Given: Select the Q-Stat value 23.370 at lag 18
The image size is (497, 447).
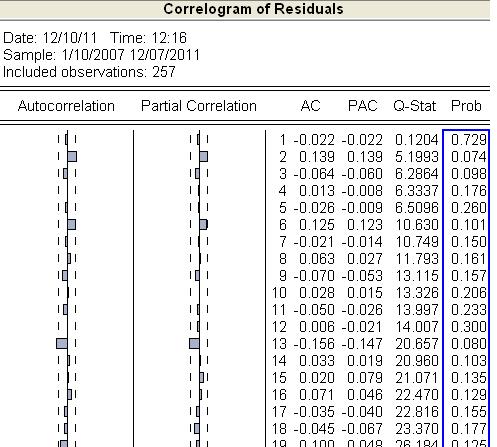Looking at the screenshot, I should coord(417,429).
